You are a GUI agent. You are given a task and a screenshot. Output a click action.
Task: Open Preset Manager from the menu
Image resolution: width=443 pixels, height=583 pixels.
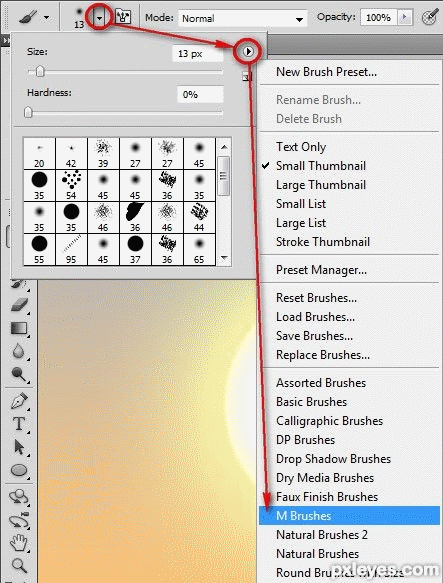tap(321, 270)
